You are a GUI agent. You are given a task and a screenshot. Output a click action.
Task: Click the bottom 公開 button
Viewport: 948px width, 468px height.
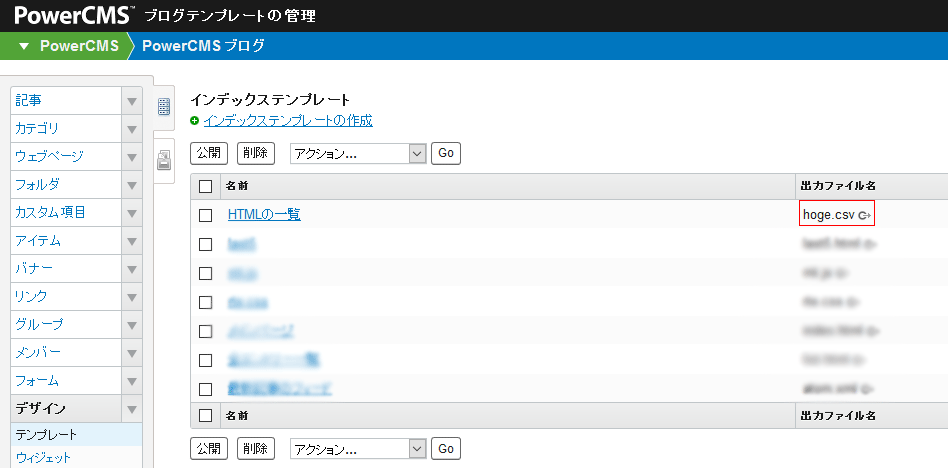209,449
